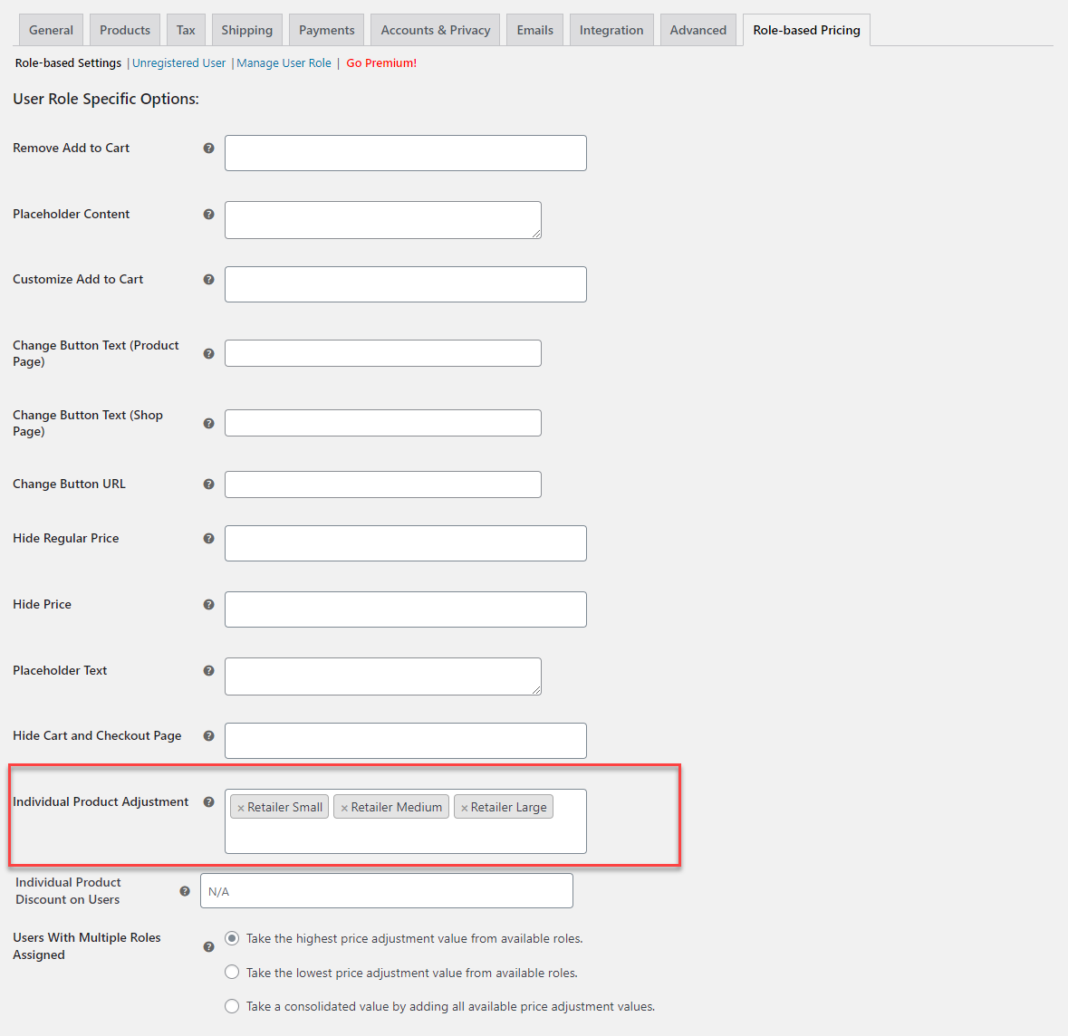Show help for Users With Multiple Roles Assigned

point(208,947)
